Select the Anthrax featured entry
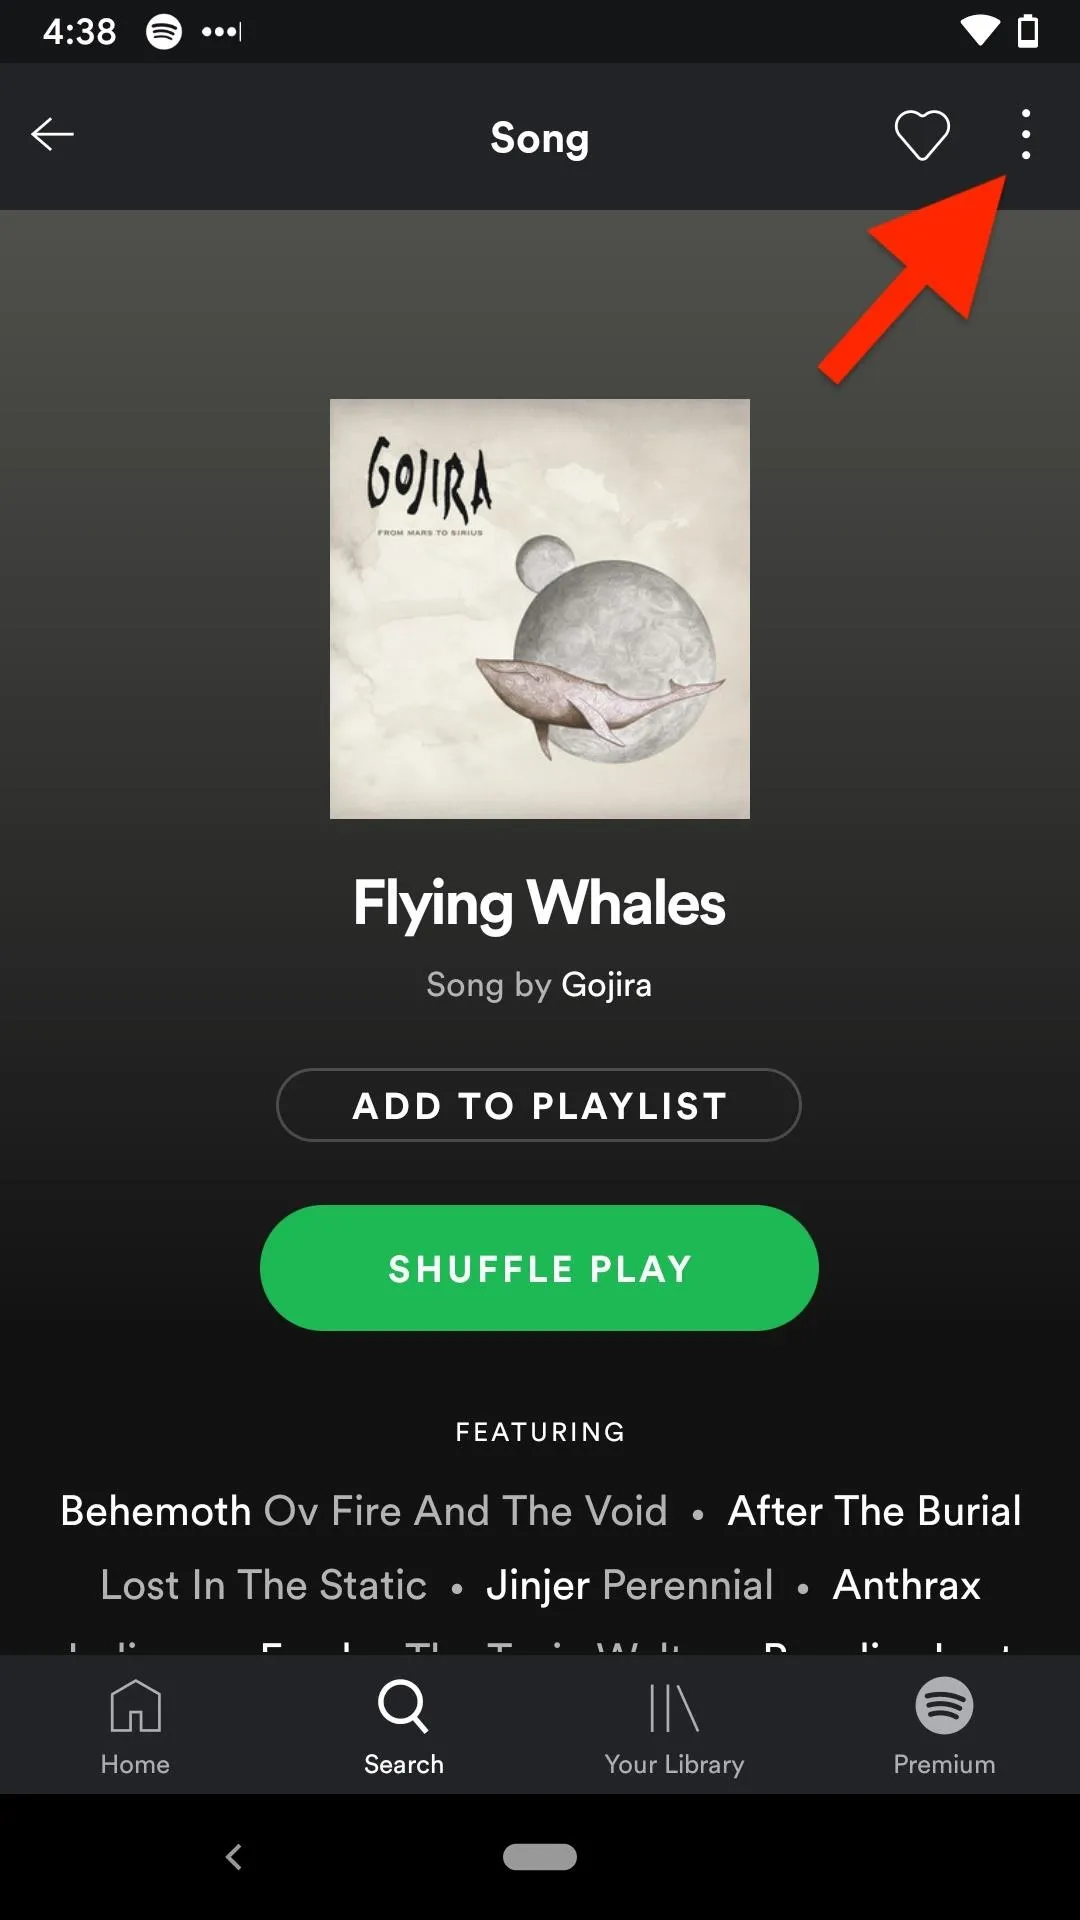This screenshot has width=1080, height=1920. (907, 1585)
